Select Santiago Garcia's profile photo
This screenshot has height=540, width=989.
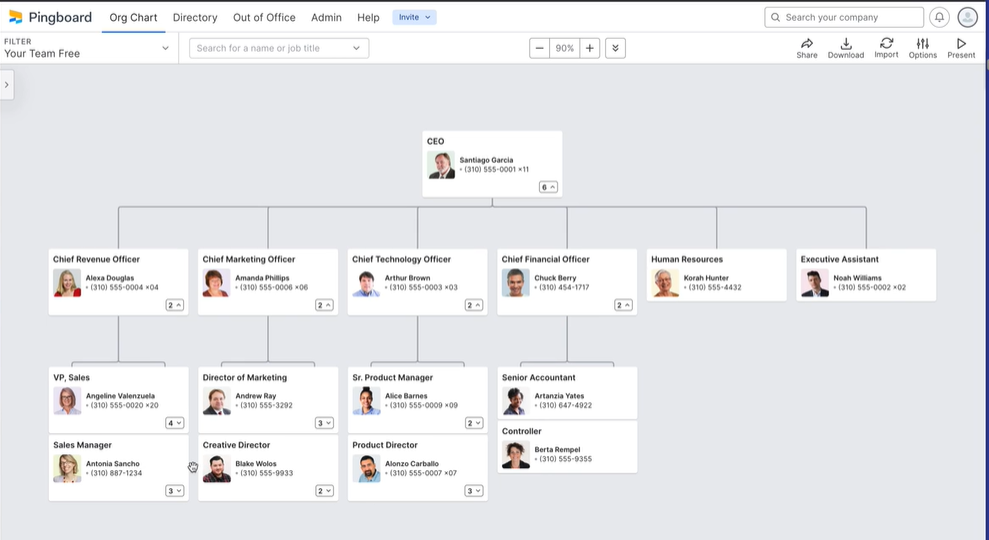(441, 165)
